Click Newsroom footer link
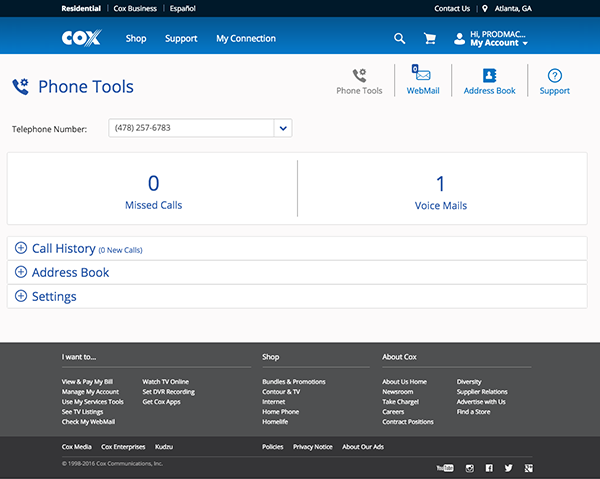The image size is (600, 479). click(398, 392)
